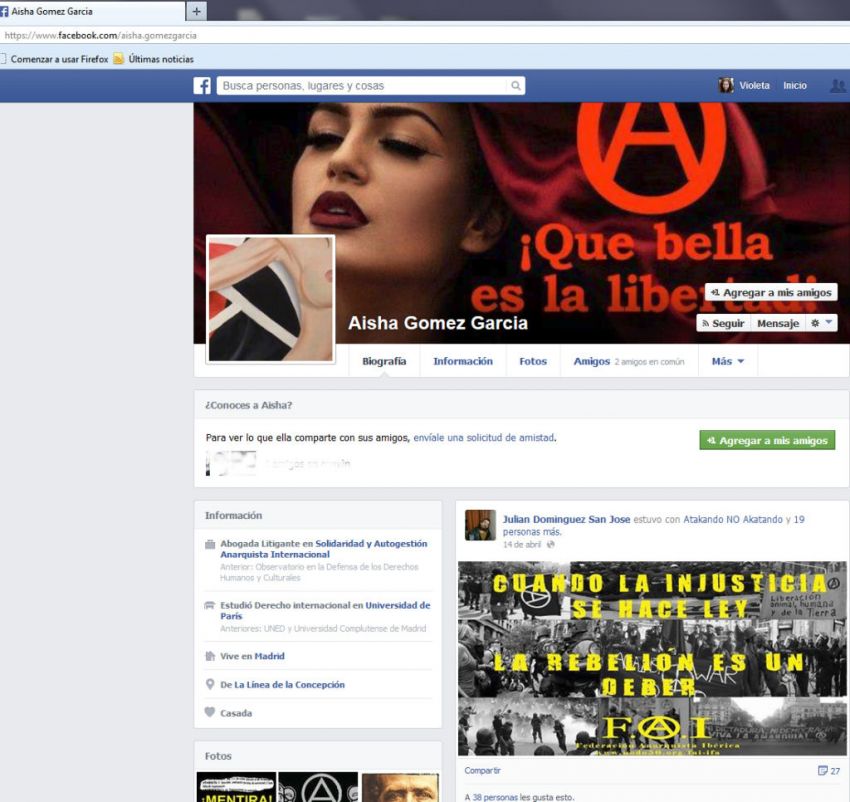Click the 19 personas más link

(x=653, y=525)
